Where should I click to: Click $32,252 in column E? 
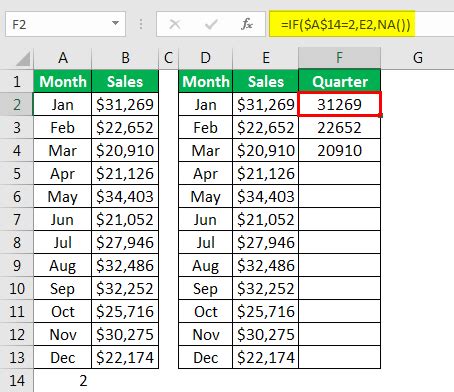point(266,288)
